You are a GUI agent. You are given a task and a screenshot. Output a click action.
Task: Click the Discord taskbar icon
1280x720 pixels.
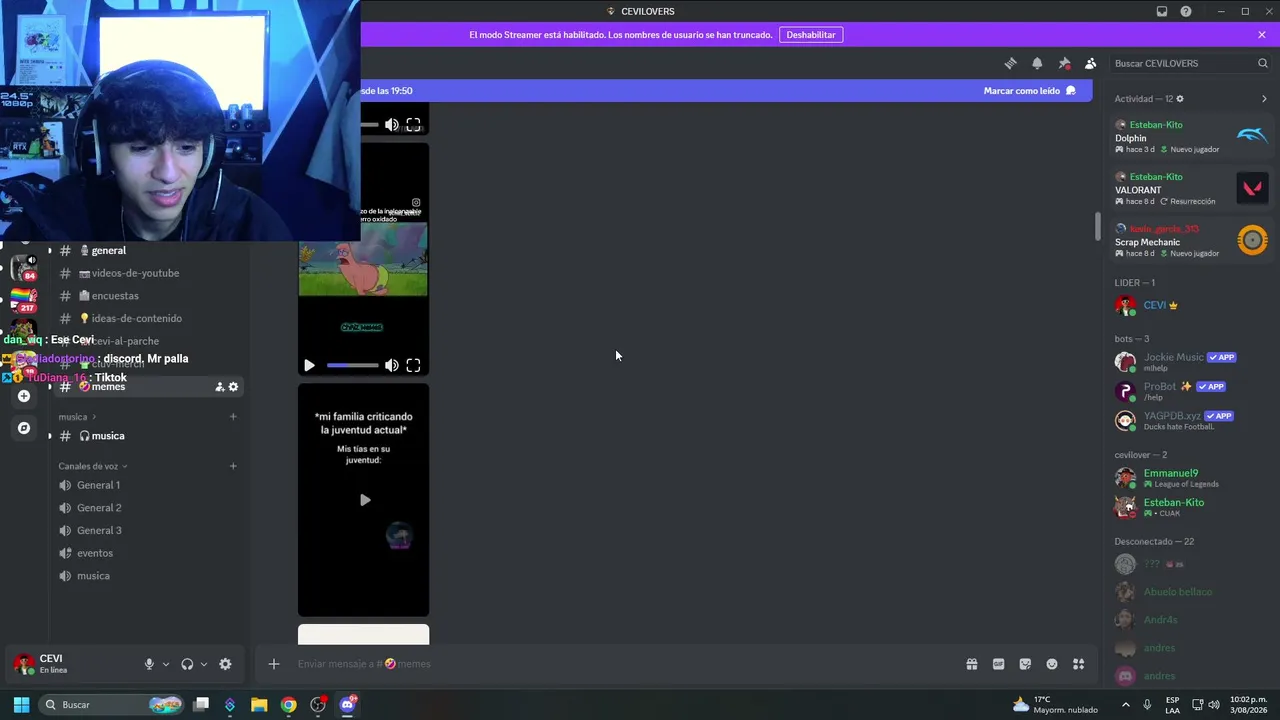coord(347,705)
